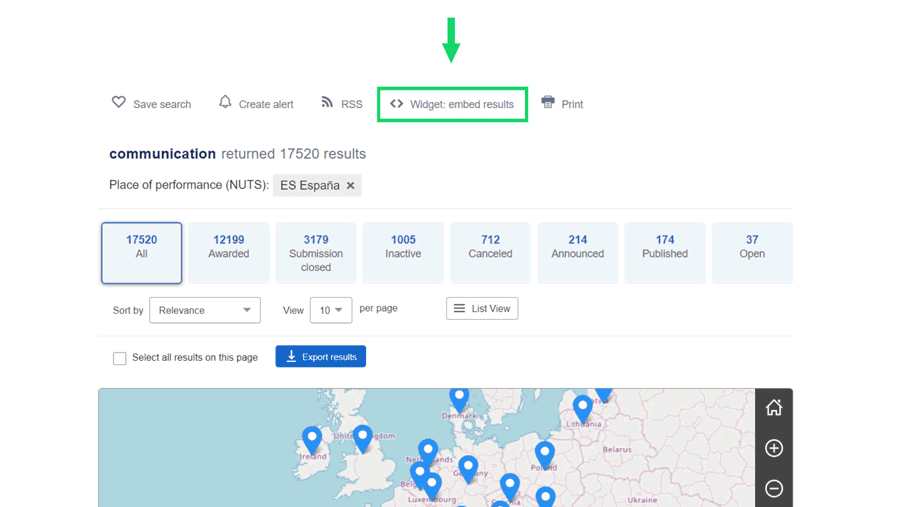Remove the ES España filter tag

(x=351, y=186)
